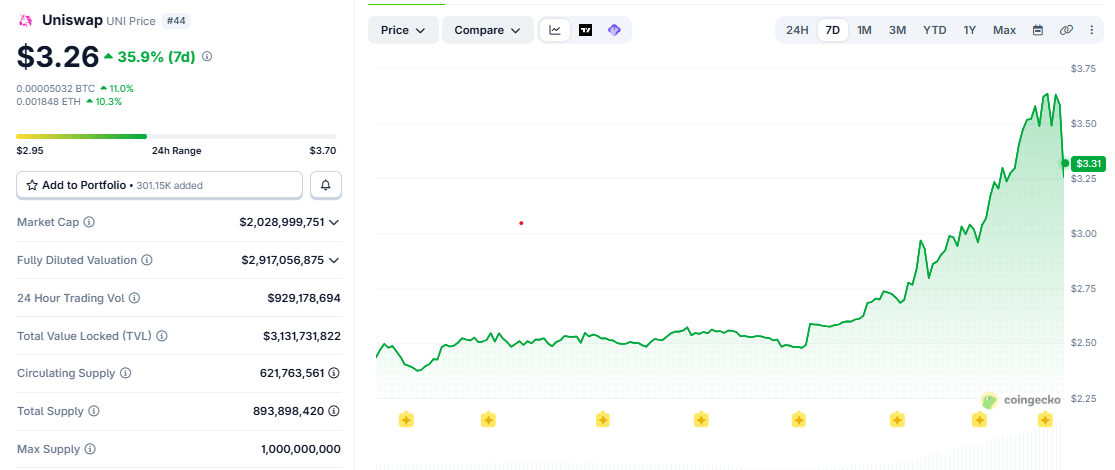
Task: Click the 1,000,000,000 max supply value
Action: point(301,449)
